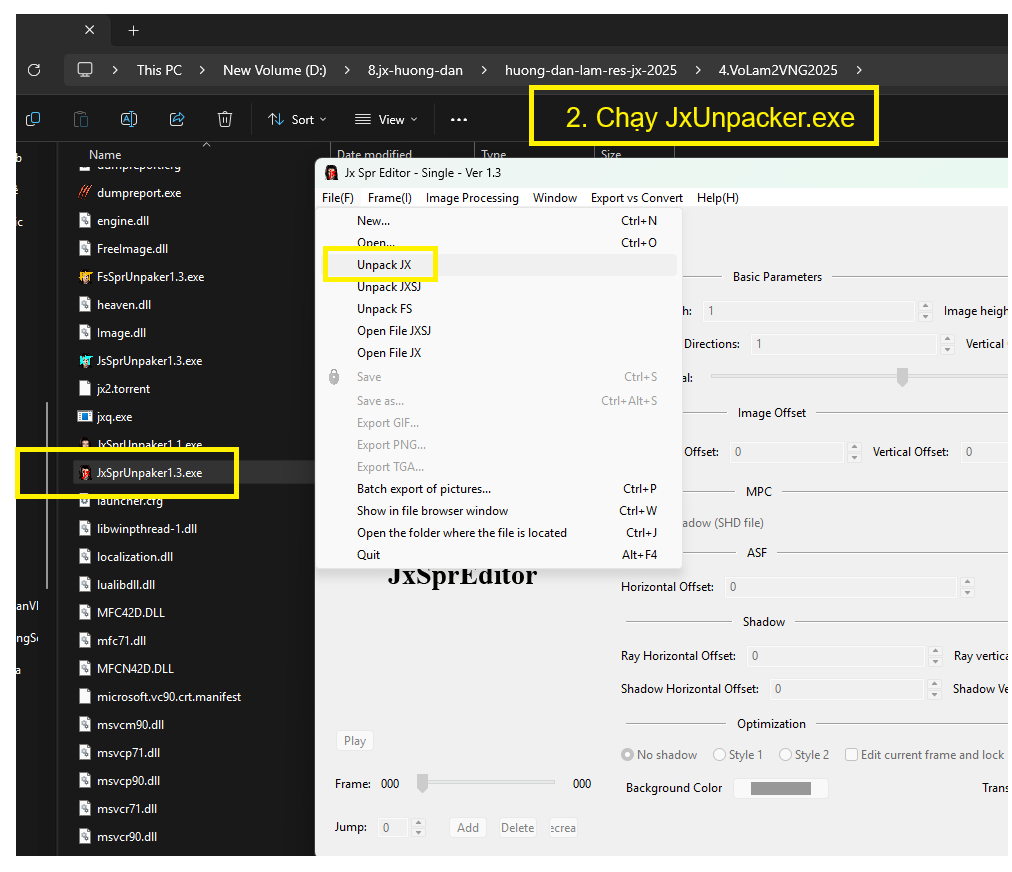Enable the Edit current frame and lock checkbox
Screen dimensions: 1012x872
[x=852, y=755]
